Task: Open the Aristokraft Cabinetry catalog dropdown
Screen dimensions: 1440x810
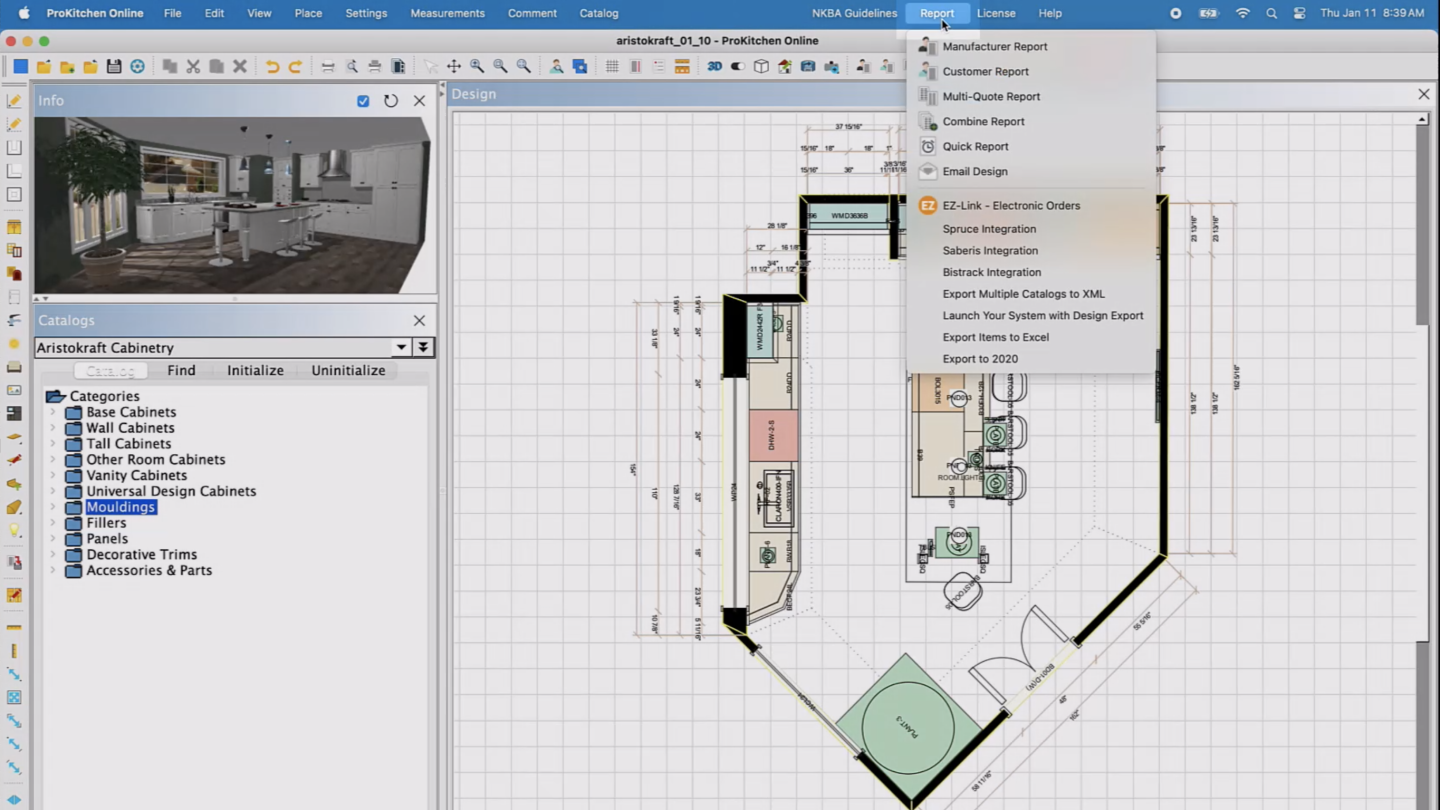Action: point(401,347)
